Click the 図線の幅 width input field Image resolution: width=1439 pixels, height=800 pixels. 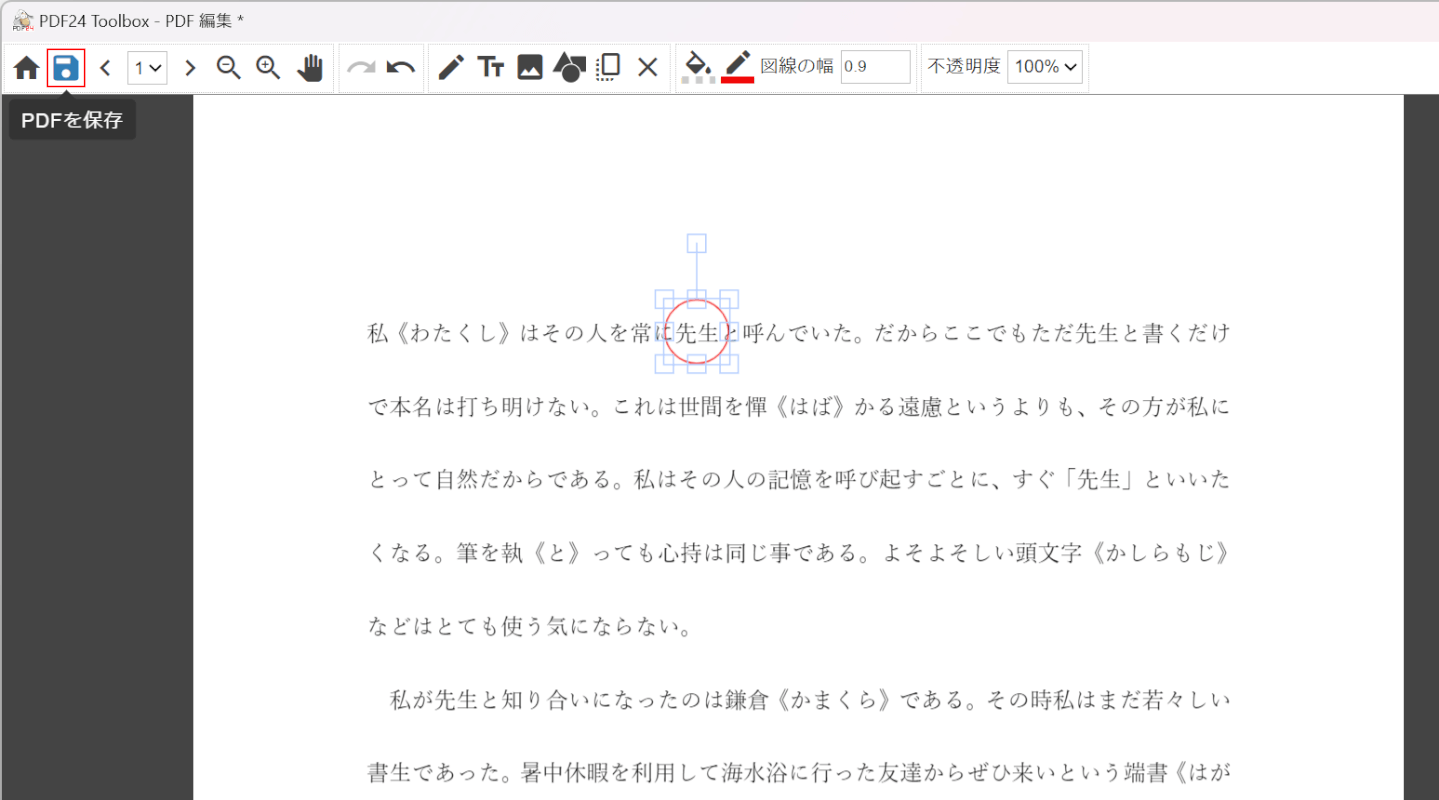[x=876, y=67]
